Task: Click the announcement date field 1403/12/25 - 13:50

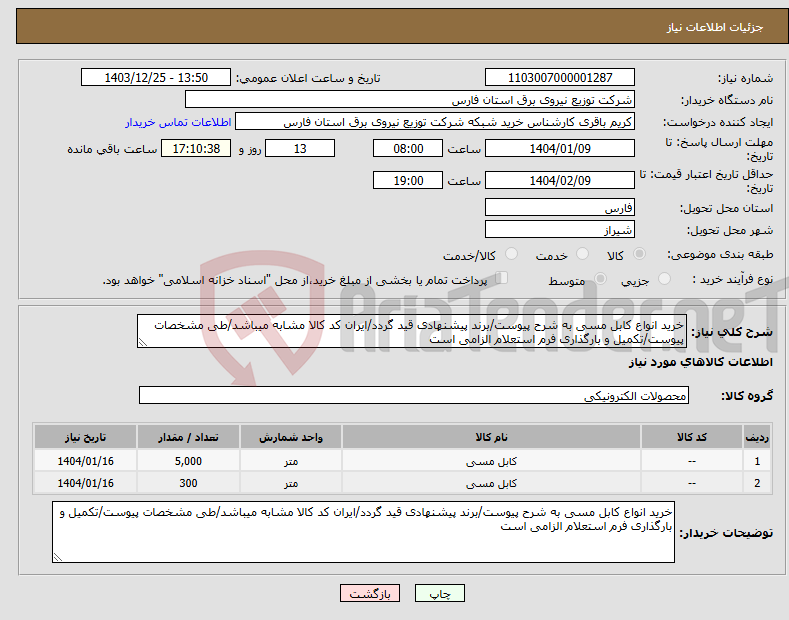Action: point(156,78)
